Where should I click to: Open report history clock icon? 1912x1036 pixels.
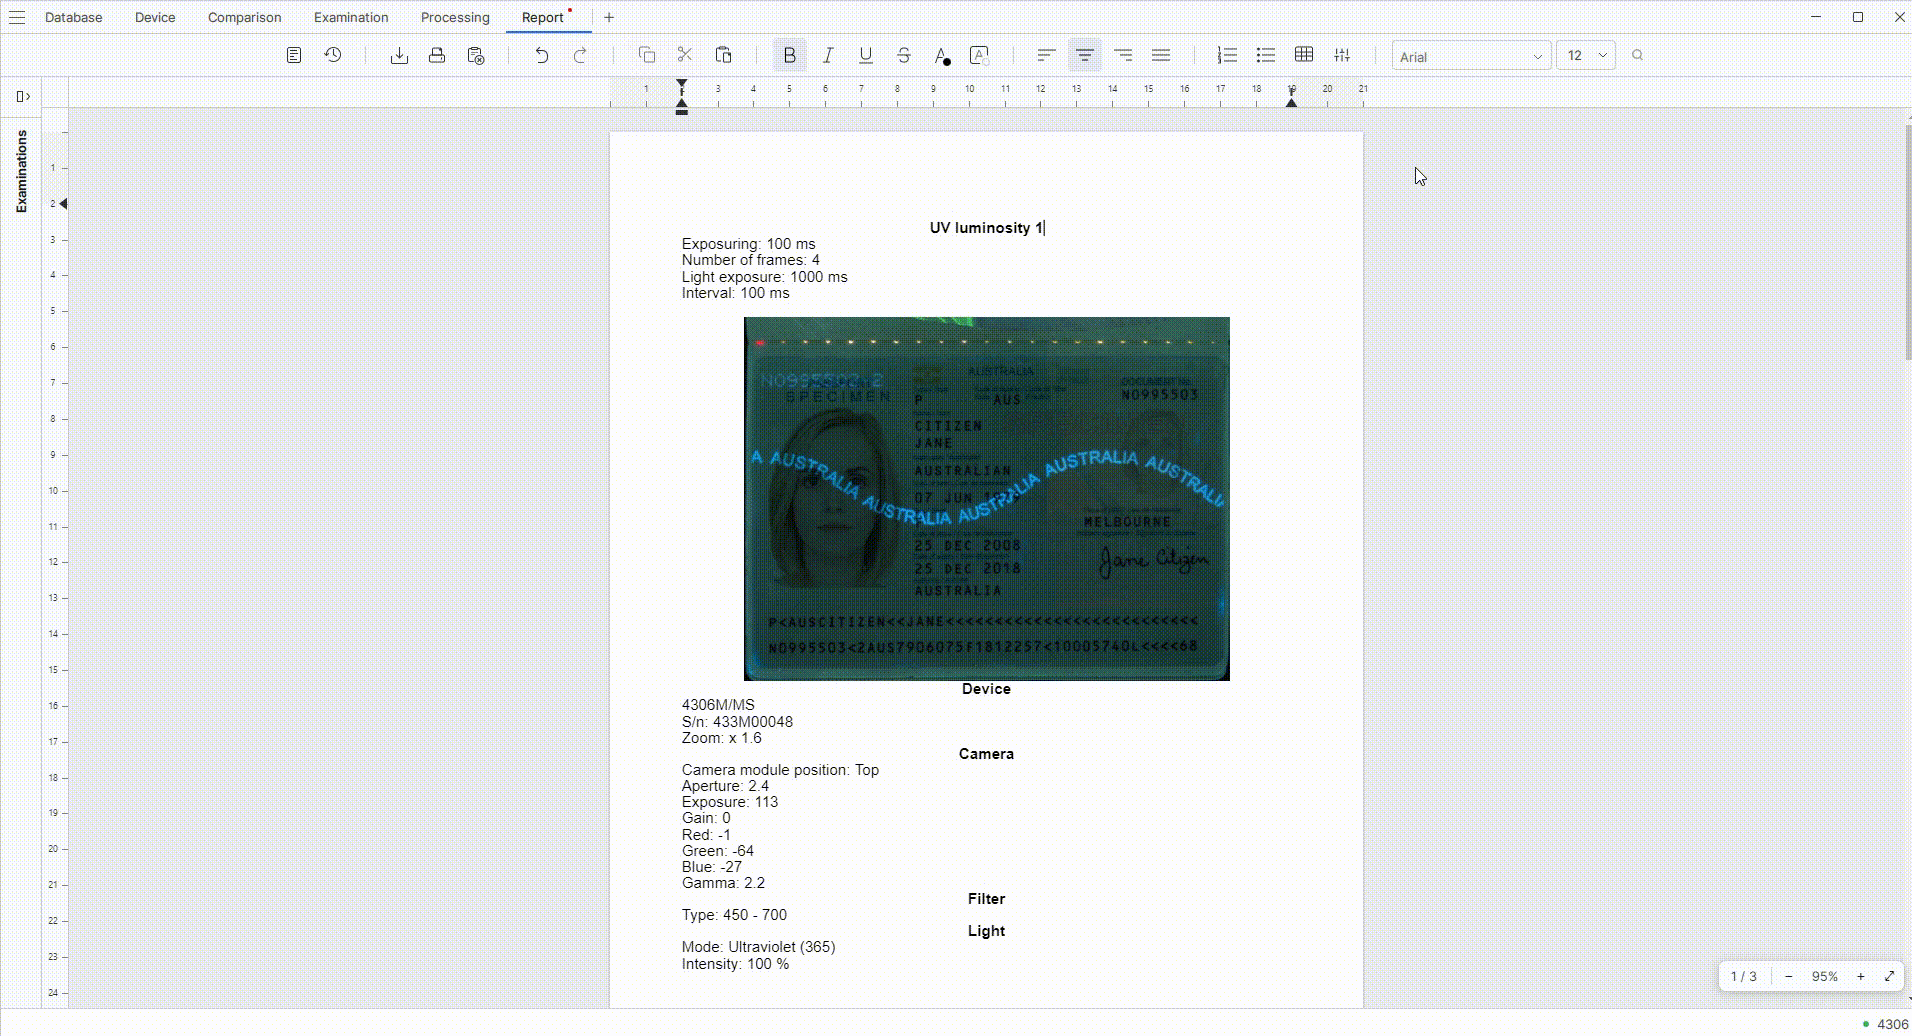pos(333,55)
